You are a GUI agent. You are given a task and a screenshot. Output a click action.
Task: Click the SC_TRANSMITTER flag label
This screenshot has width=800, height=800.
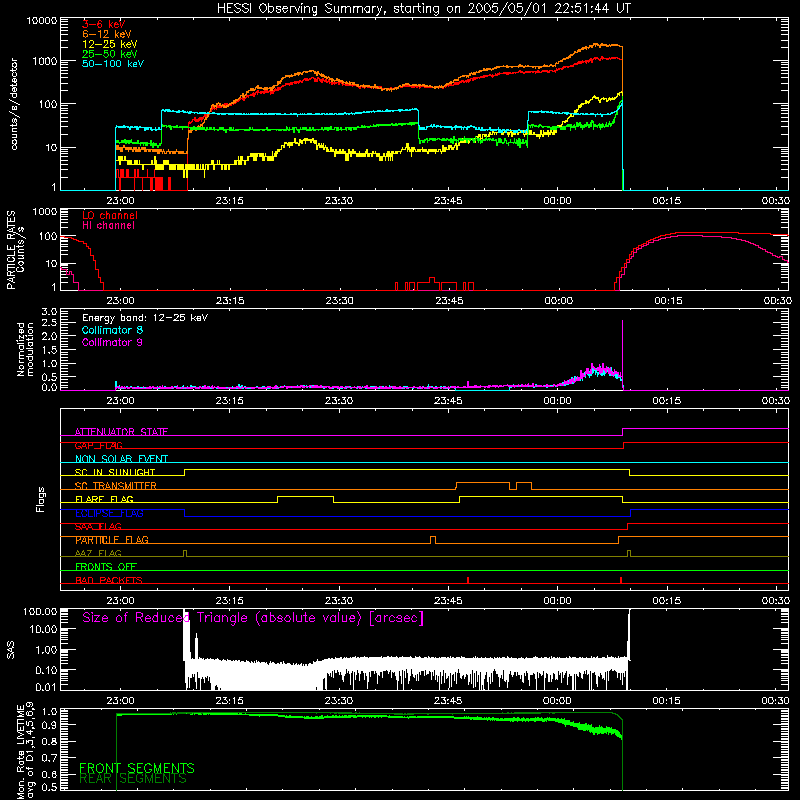(116, 486)
